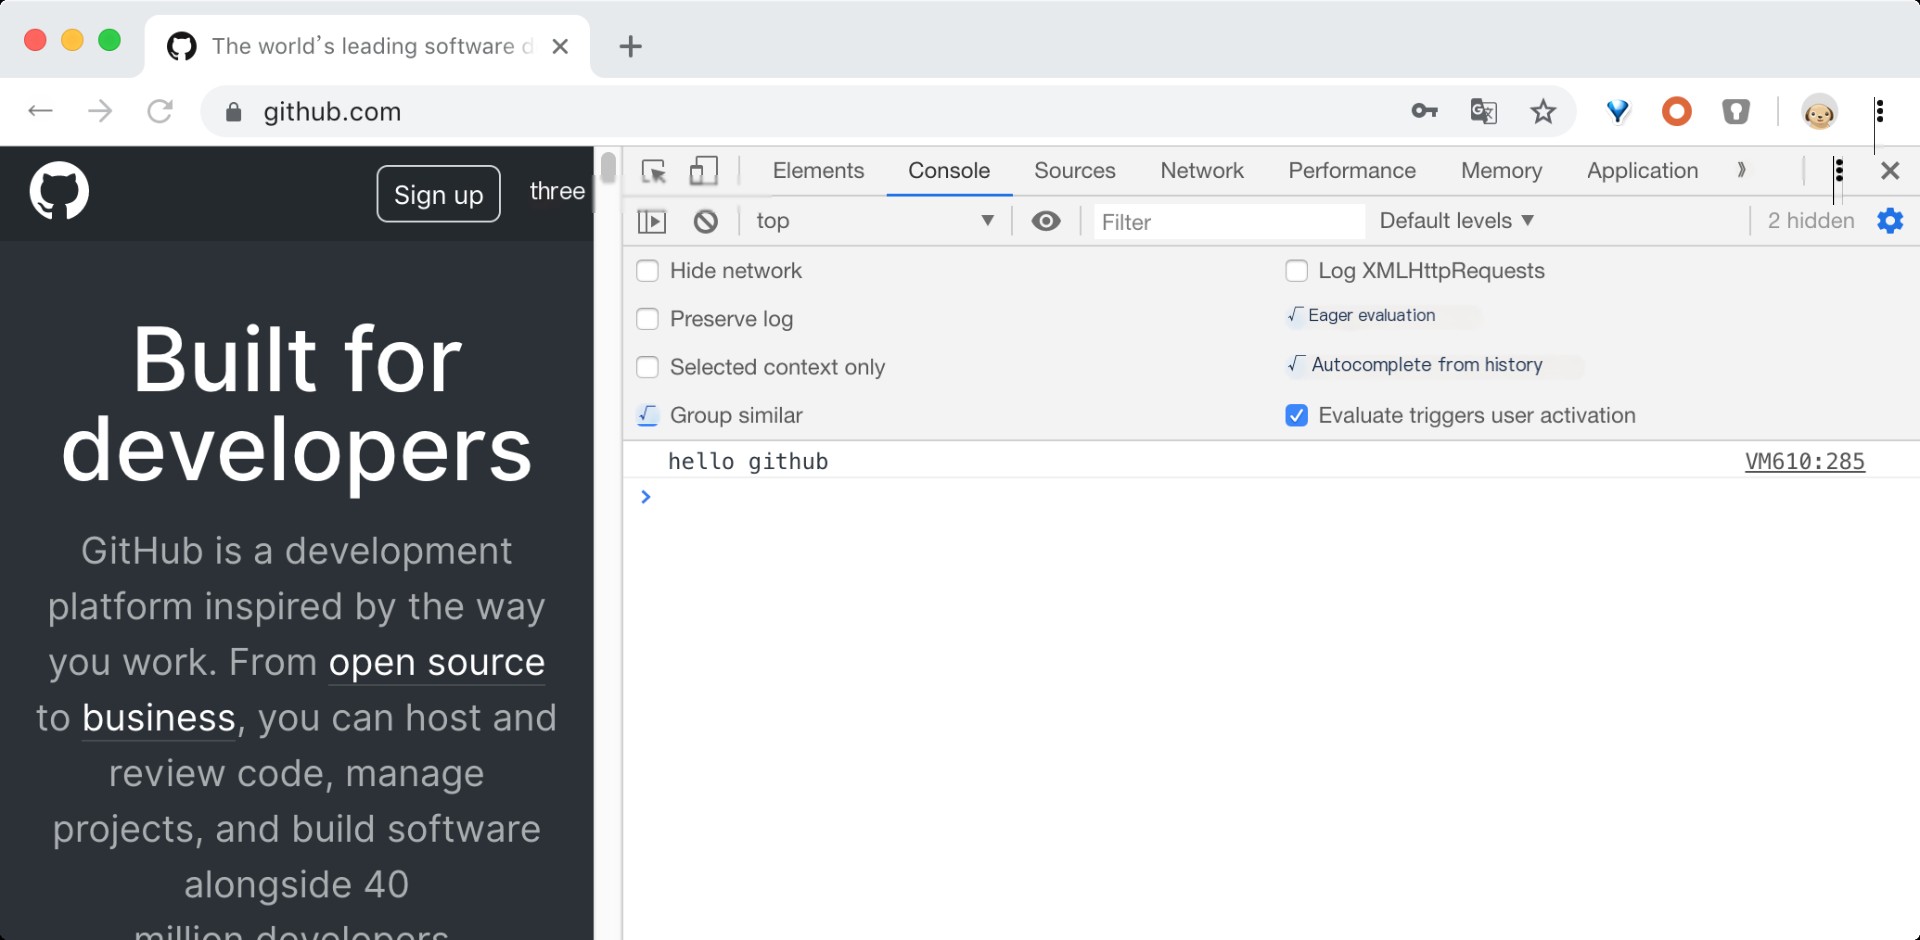Enable Hide network checkbox
Screen dimensions: 1920x940
(x=648, y=271)
